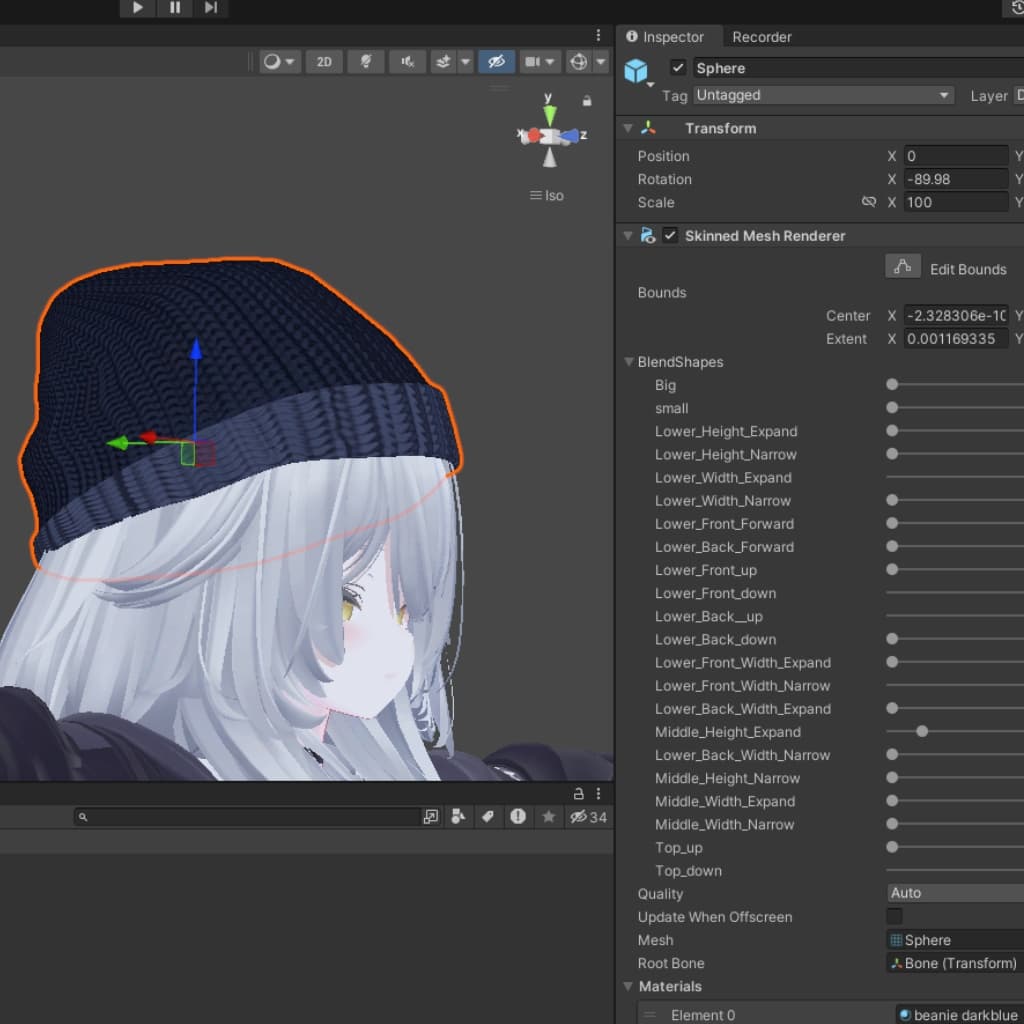Switch to the Inspector tab
The height and width of the screenshot is (1024, 1024).
pyautogui.click(x=665, y=37)
